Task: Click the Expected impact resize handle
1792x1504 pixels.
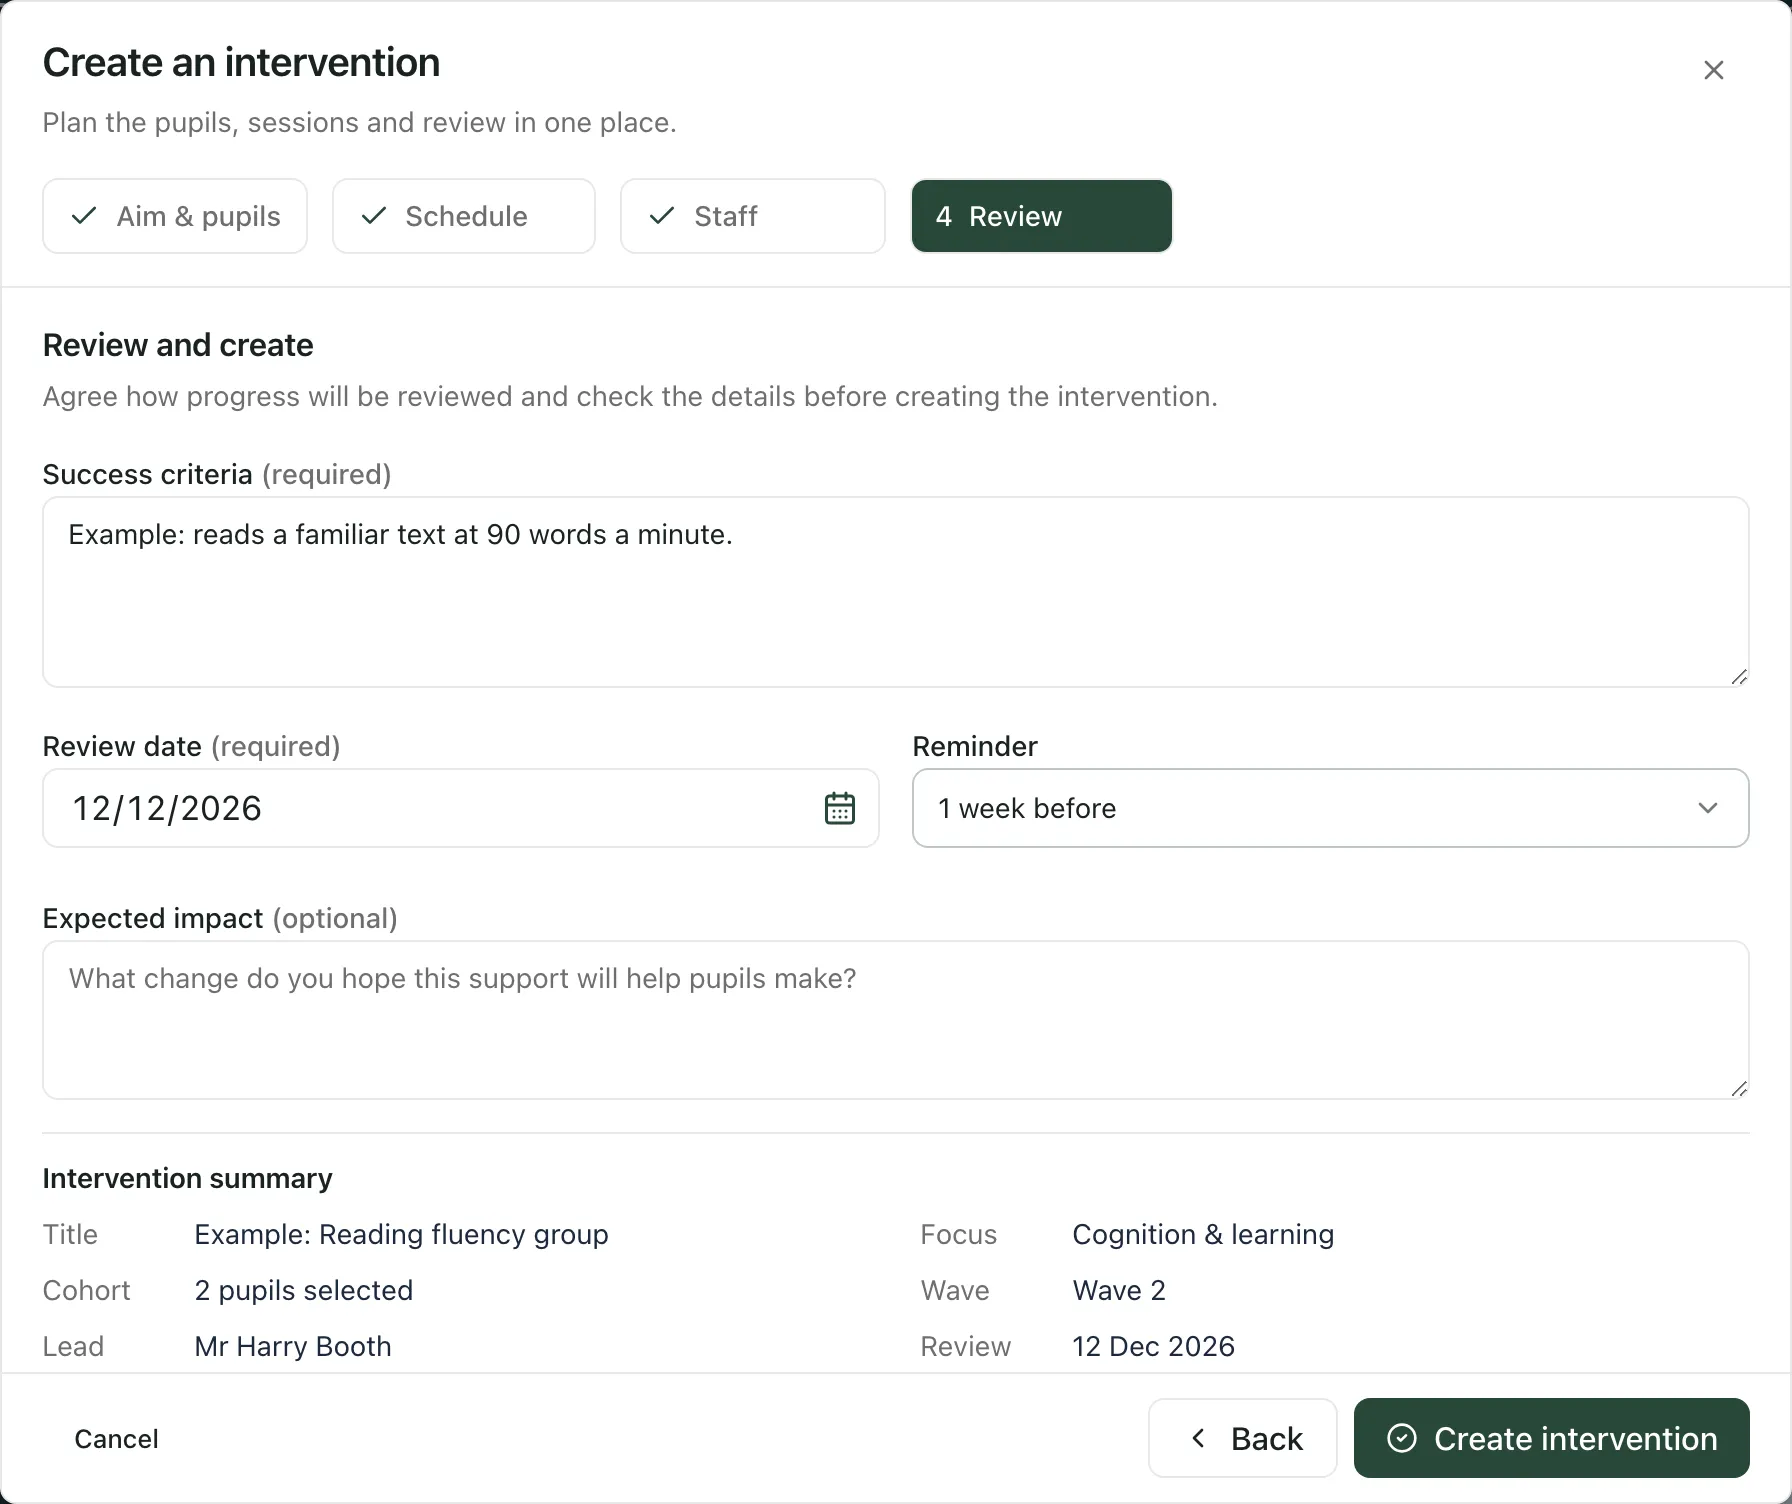Action: click(1738, 1089)
